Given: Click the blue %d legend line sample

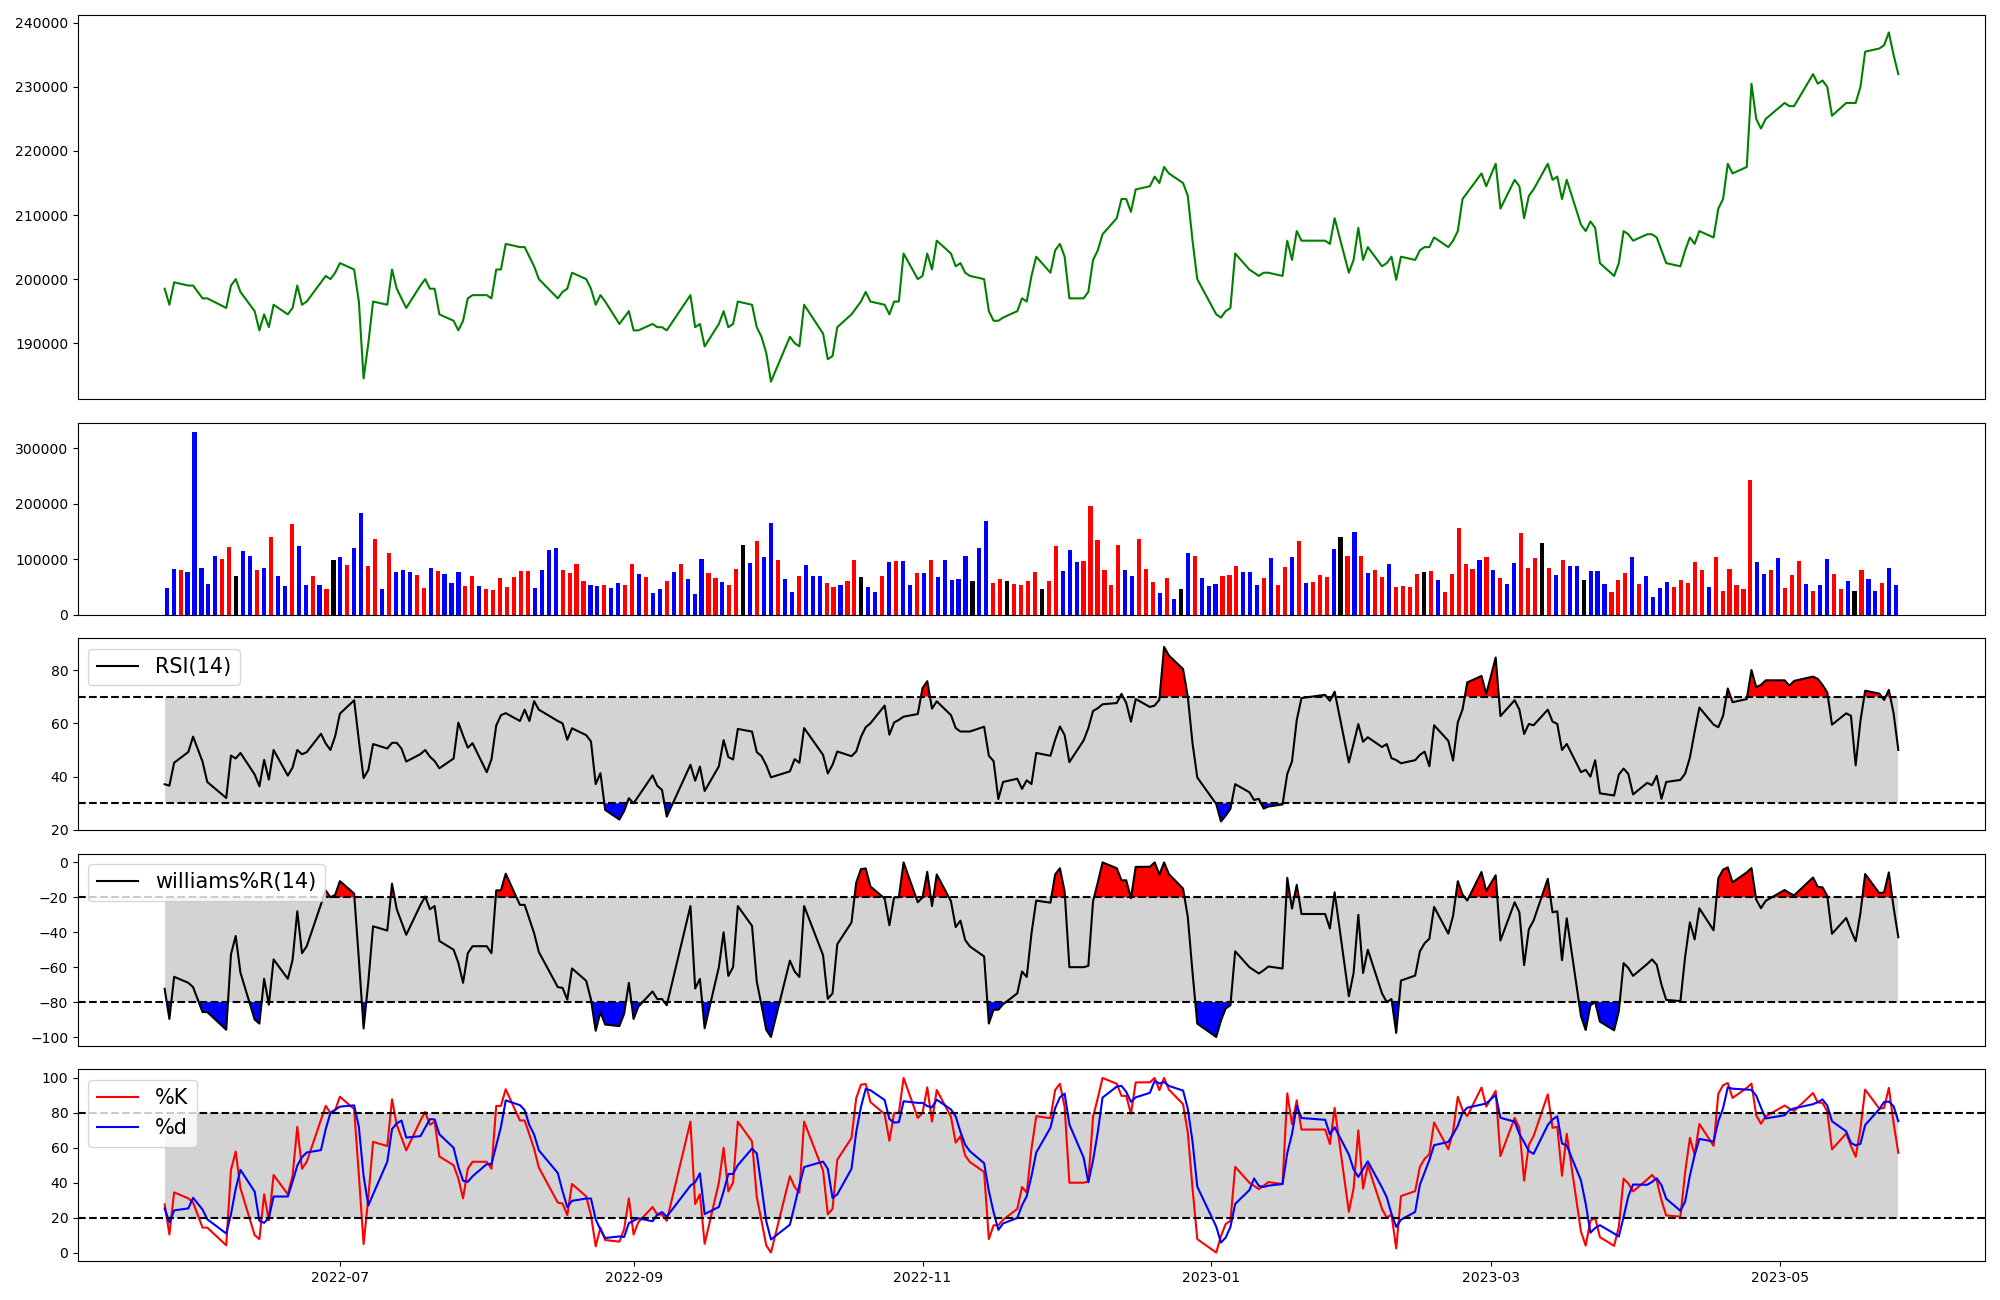Looking at the screenshot, I should (116, 1127).
